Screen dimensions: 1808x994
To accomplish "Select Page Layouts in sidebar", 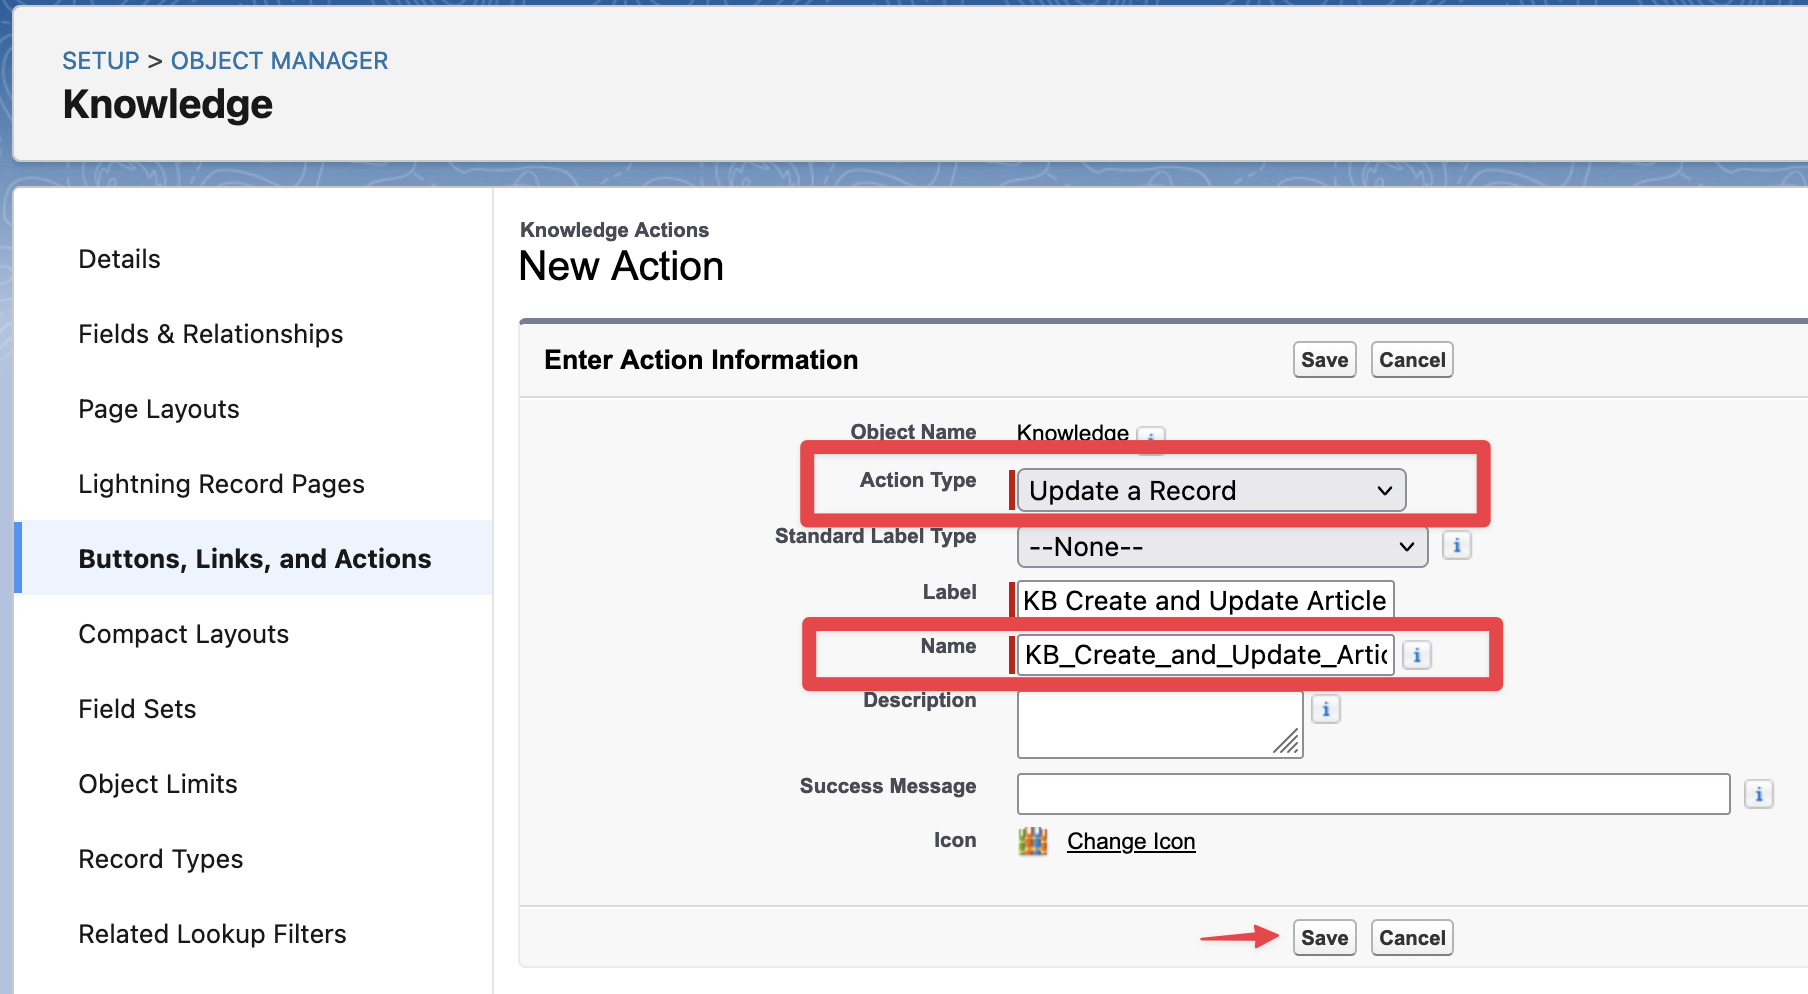I will tap(159, 409).
